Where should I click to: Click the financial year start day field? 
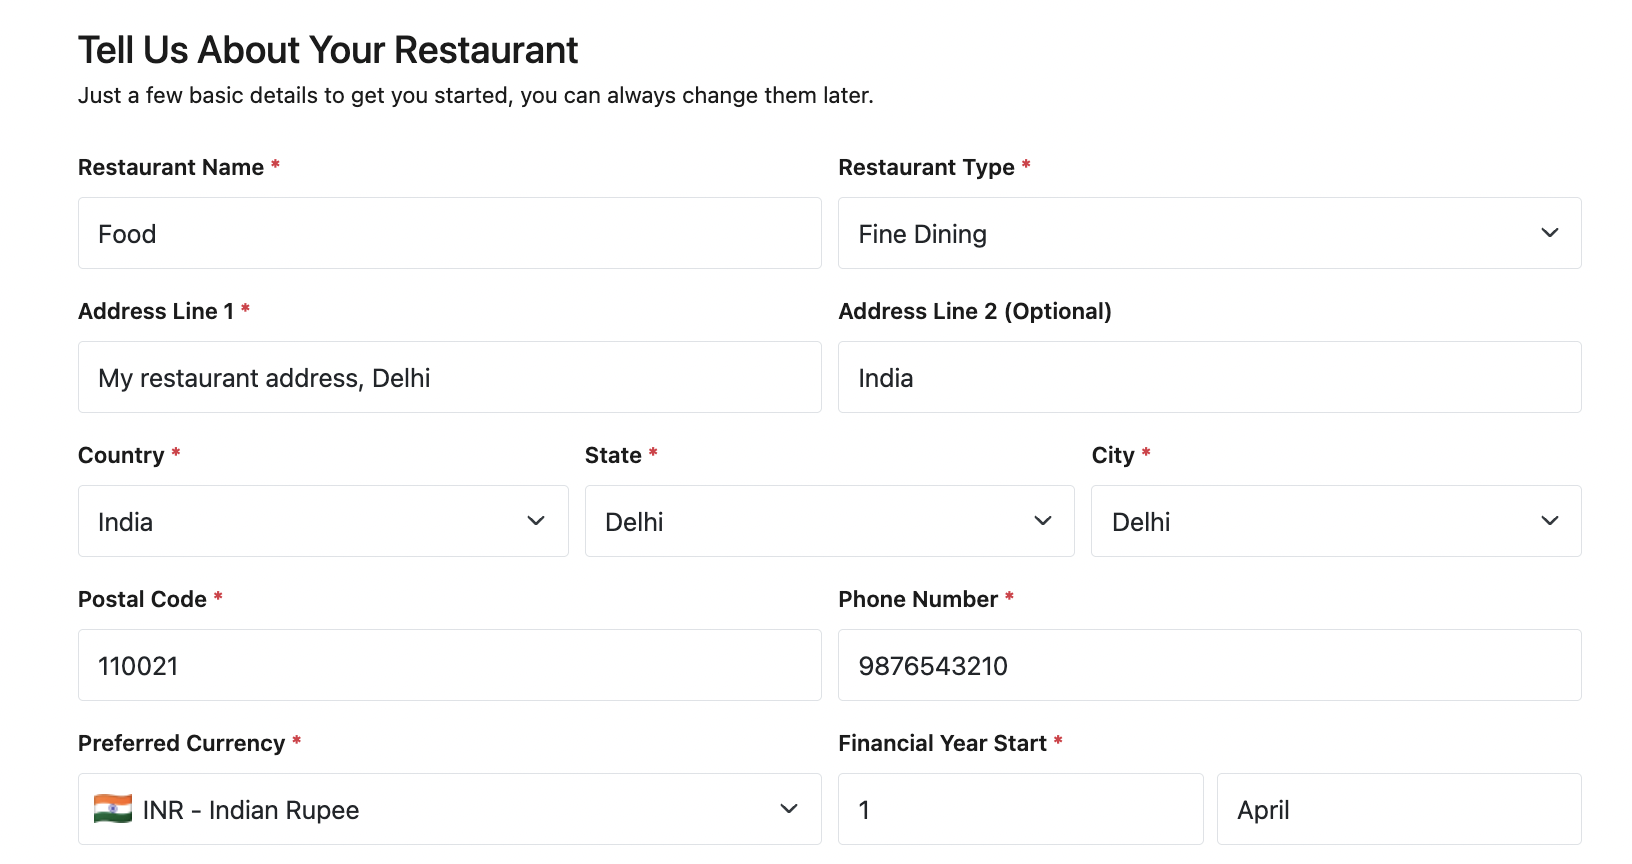point(1020,809)
